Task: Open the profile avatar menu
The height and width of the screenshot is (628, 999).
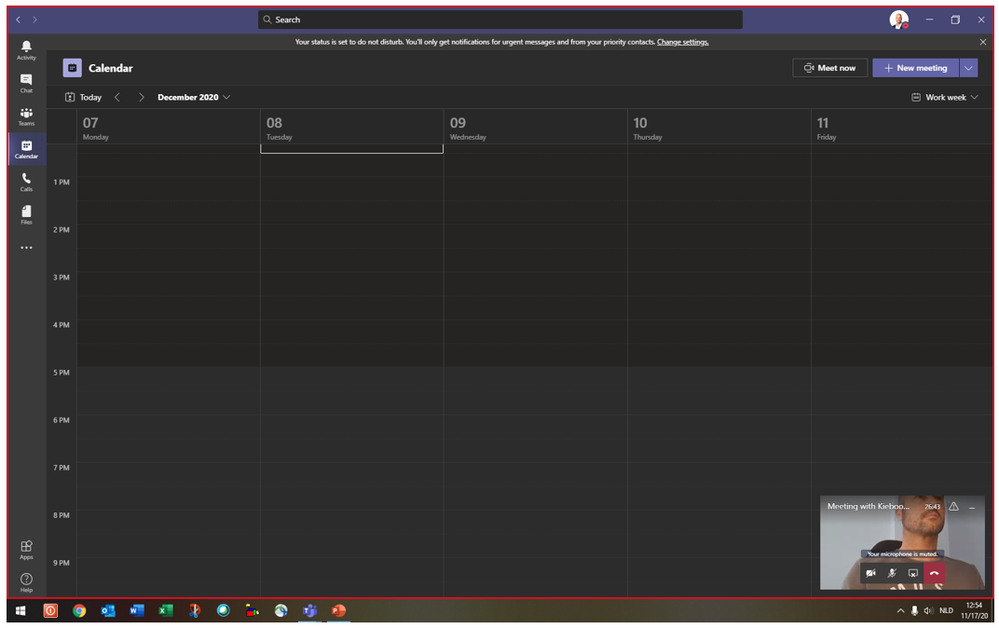Action: [898, 20]
